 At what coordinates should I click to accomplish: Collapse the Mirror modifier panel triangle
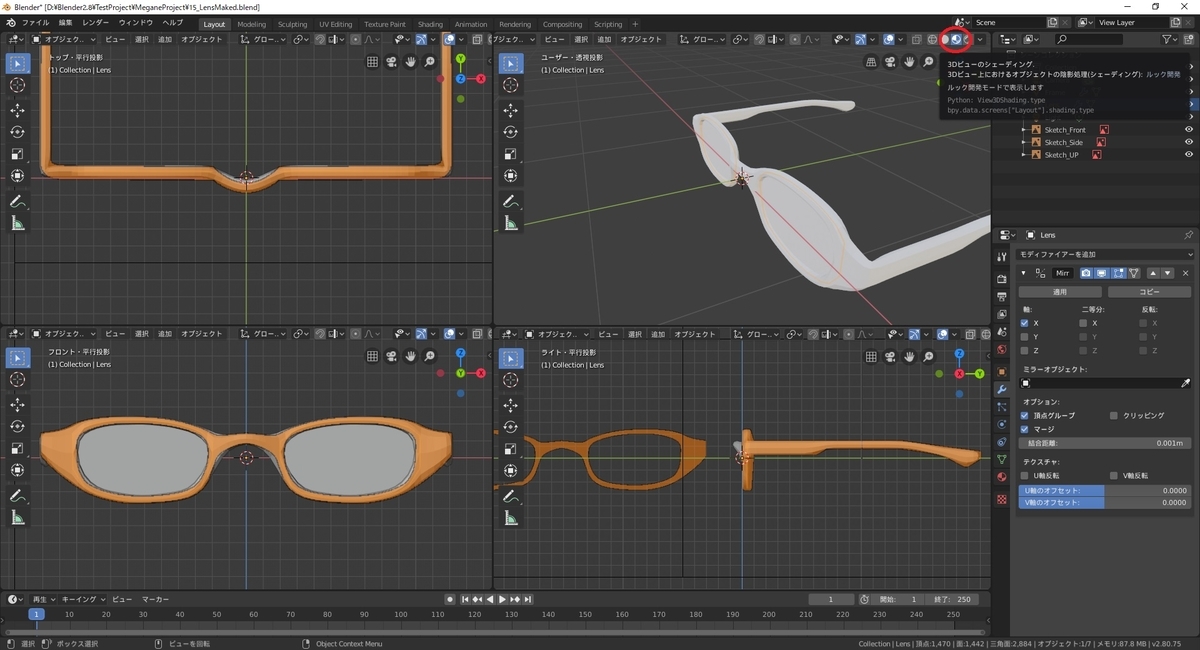(1024, 273)
